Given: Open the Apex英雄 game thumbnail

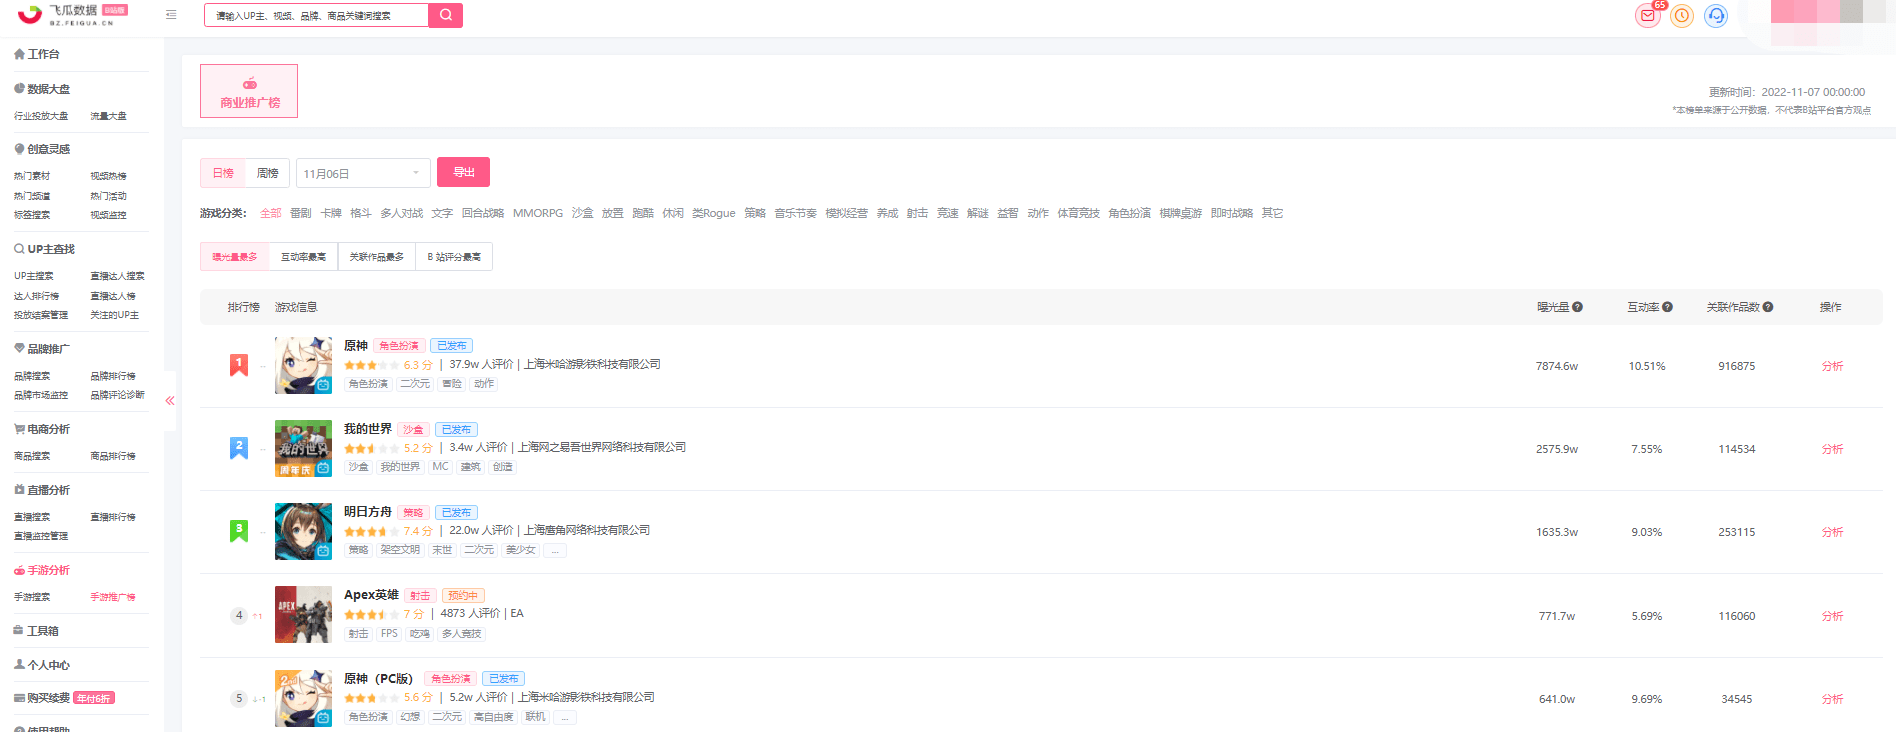Looking at the screenshot, I should click(x=303, y=614).
